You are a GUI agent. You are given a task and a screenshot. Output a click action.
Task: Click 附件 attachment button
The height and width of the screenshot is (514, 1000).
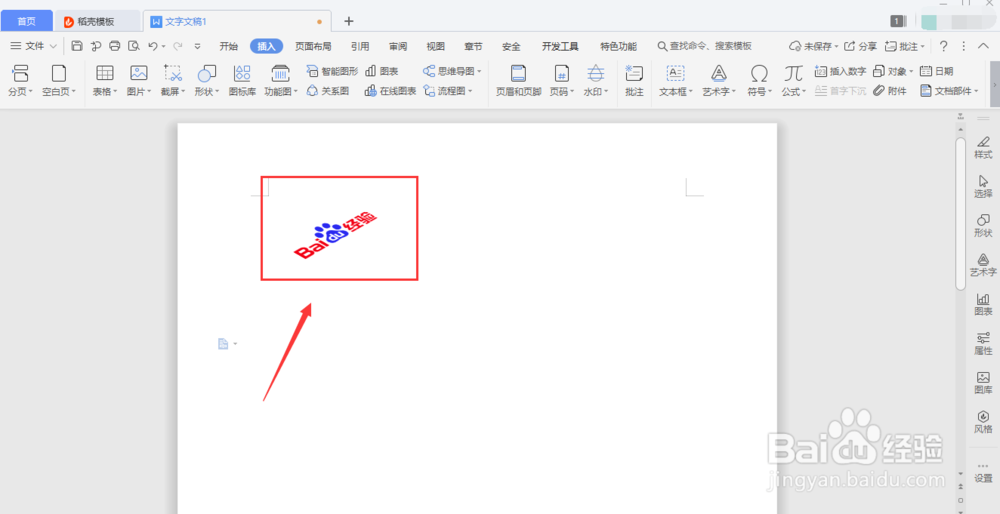point(890,91)
